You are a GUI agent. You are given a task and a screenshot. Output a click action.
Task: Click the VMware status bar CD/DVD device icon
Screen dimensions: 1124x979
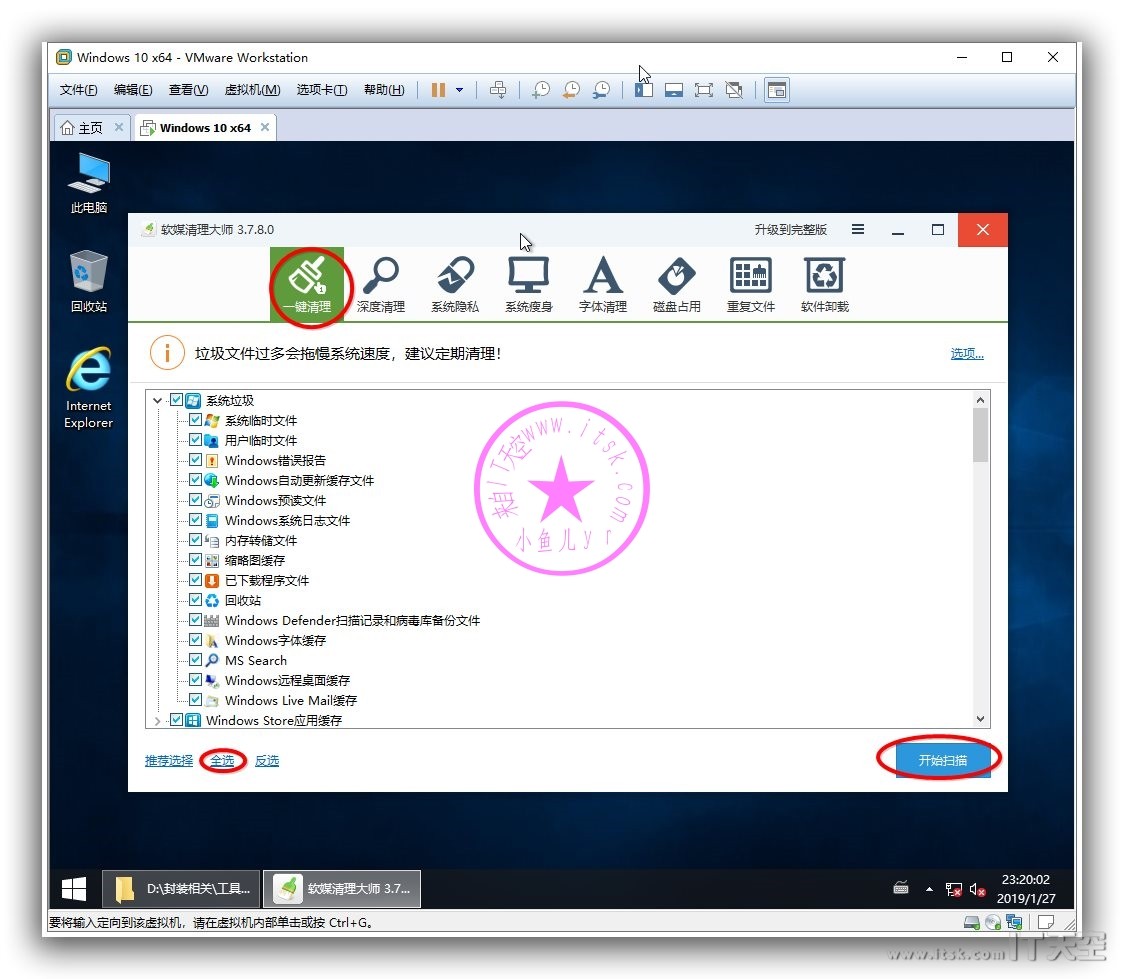click(x=993, y=922)
